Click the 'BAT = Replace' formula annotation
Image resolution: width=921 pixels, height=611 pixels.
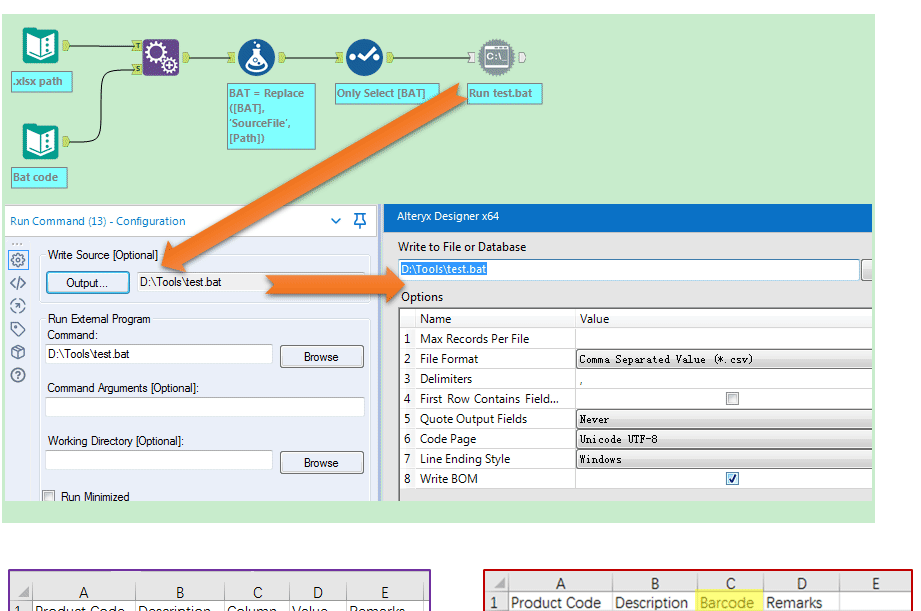click(x=271, y=116)
